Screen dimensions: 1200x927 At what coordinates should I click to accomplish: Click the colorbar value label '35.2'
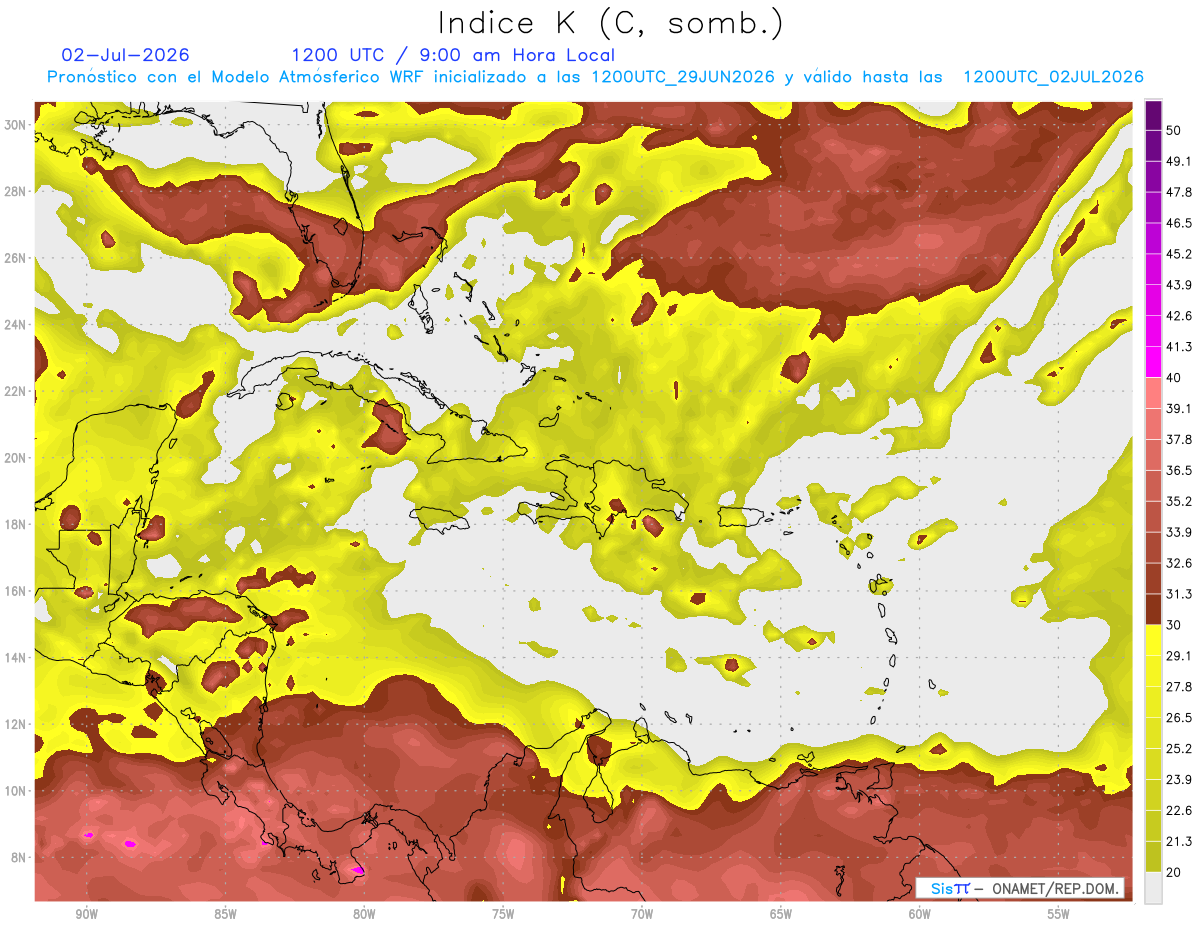[x=1178, y=501]
